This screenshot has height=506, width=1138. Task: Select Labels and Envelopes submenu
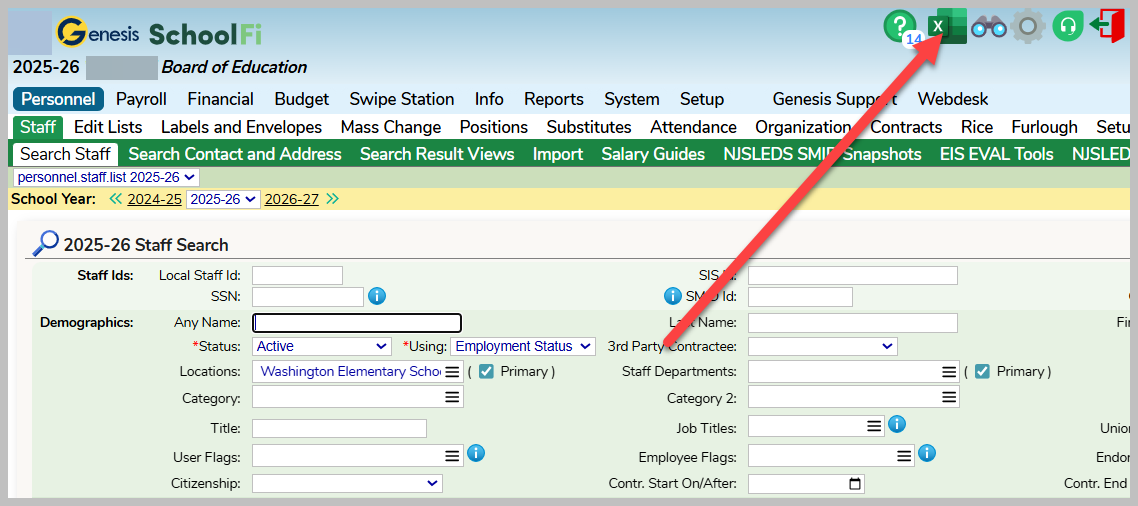click(x=242, y=128)
